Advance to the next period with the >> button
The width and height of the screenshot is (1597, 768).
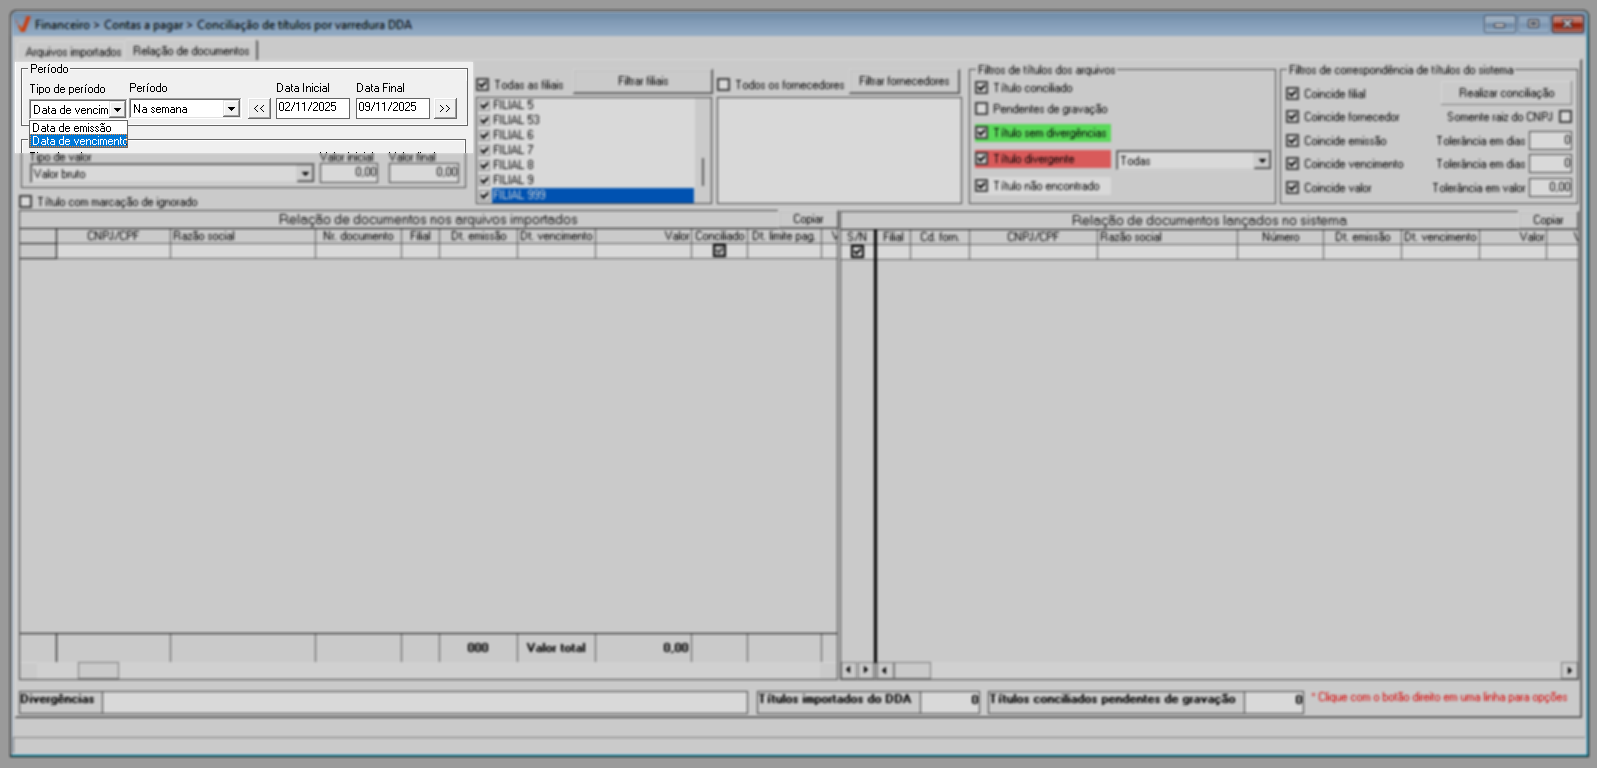445,108
